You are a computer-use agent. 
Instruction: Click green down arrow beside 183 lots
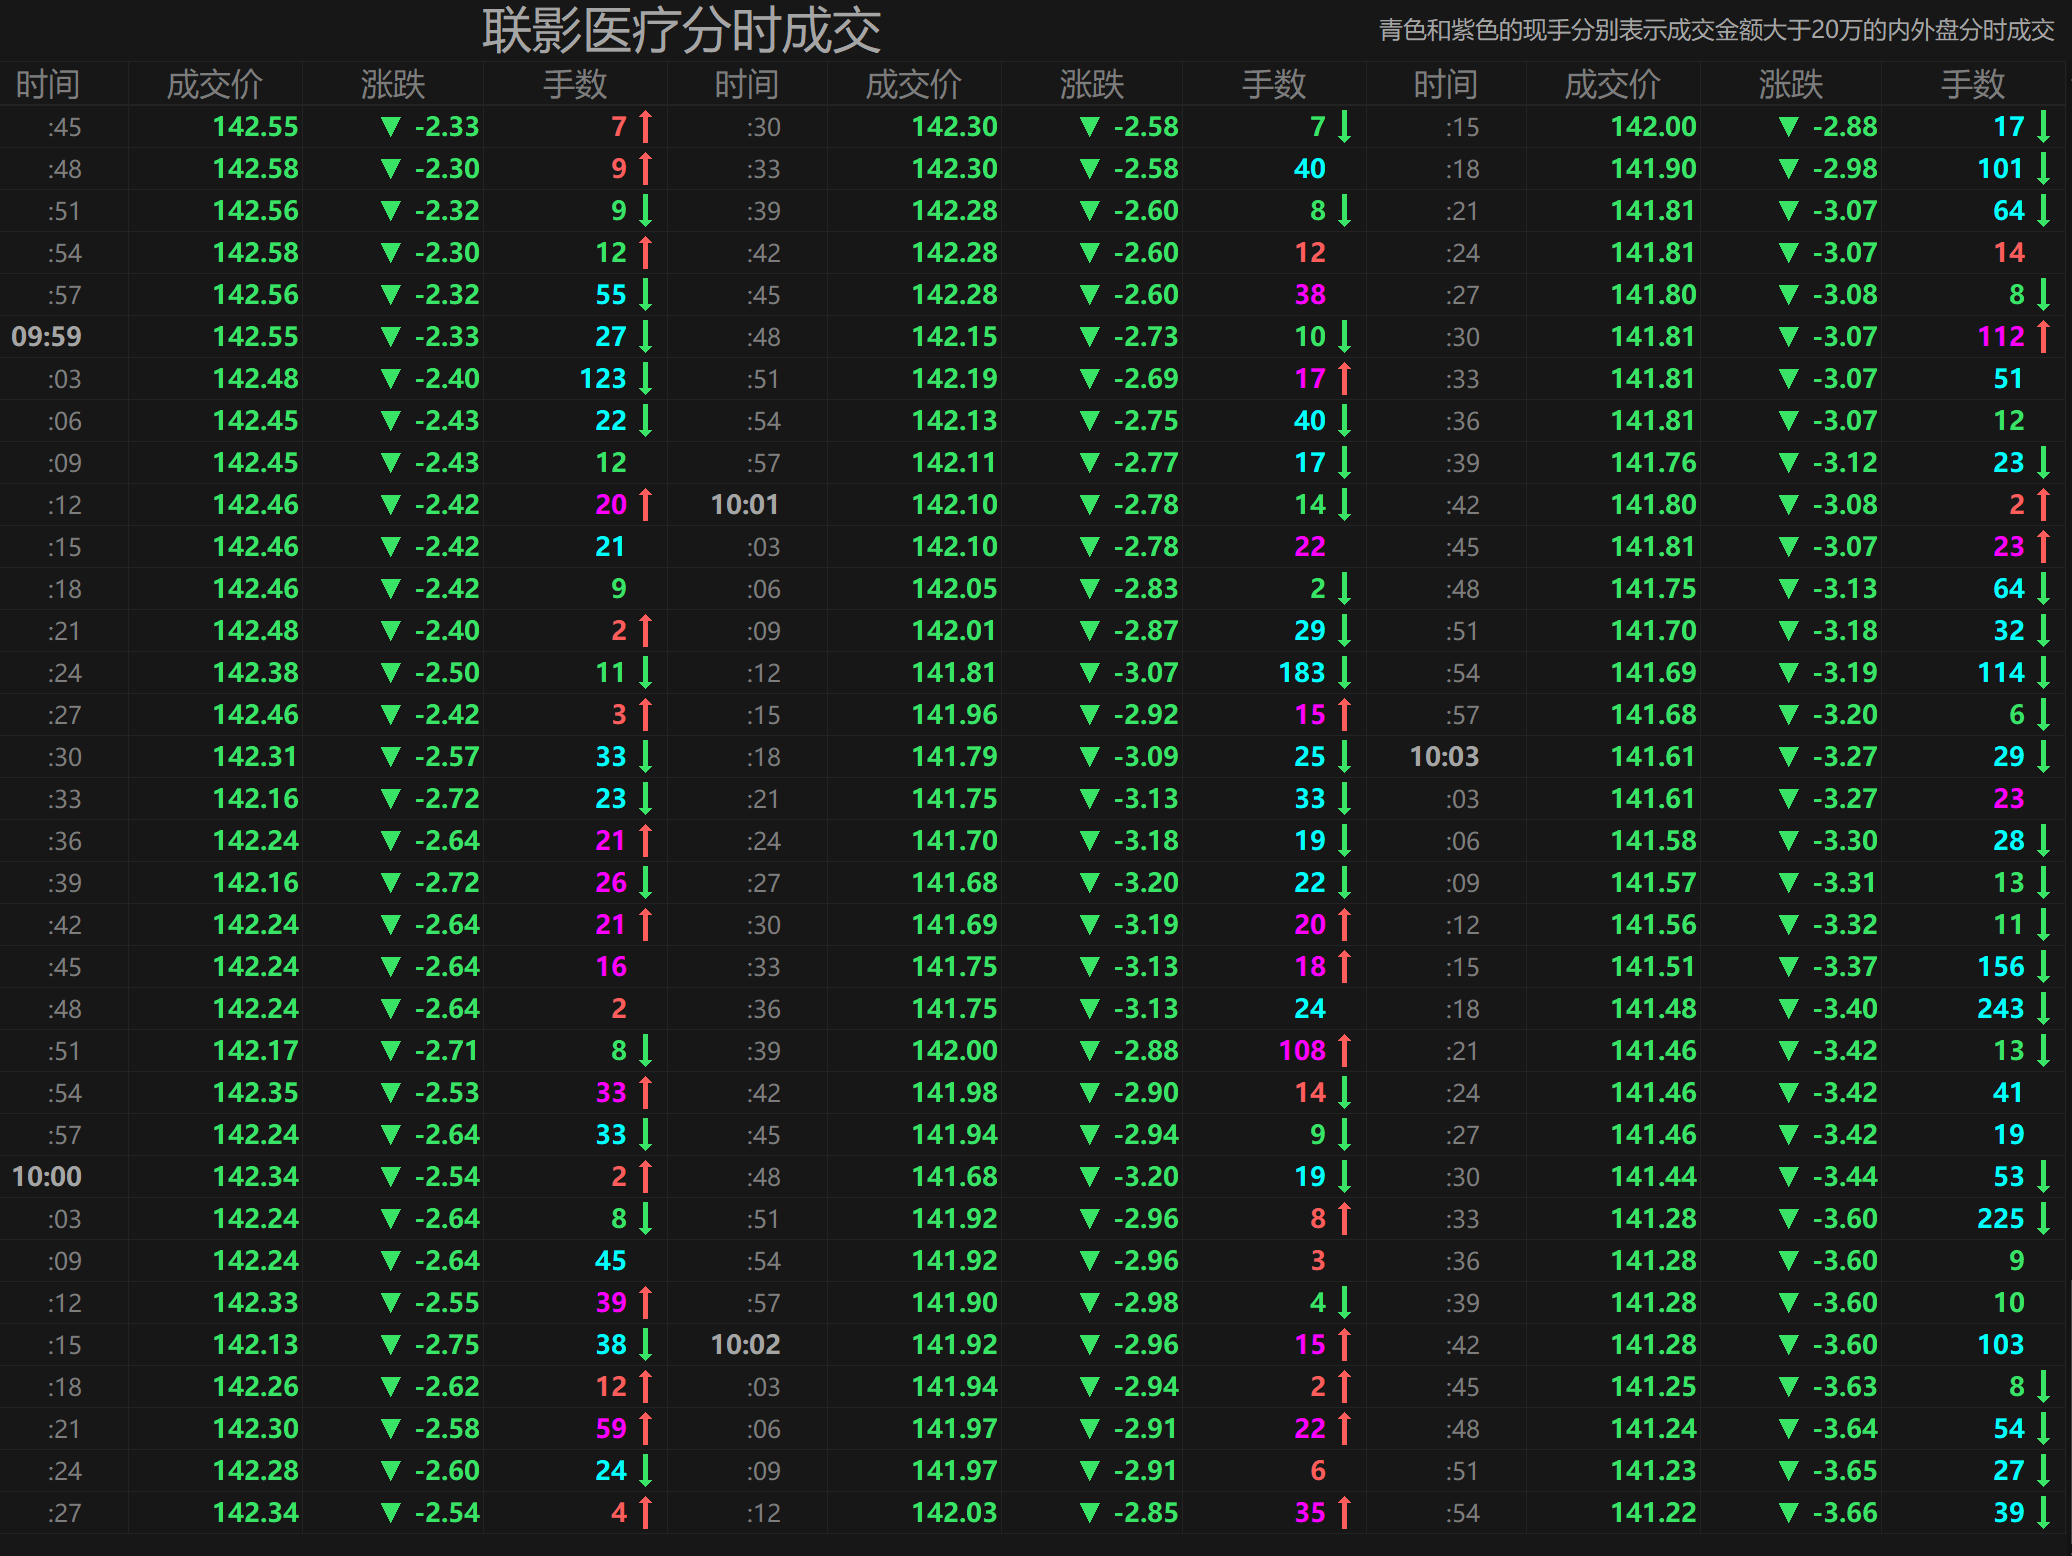point(1344,672)
